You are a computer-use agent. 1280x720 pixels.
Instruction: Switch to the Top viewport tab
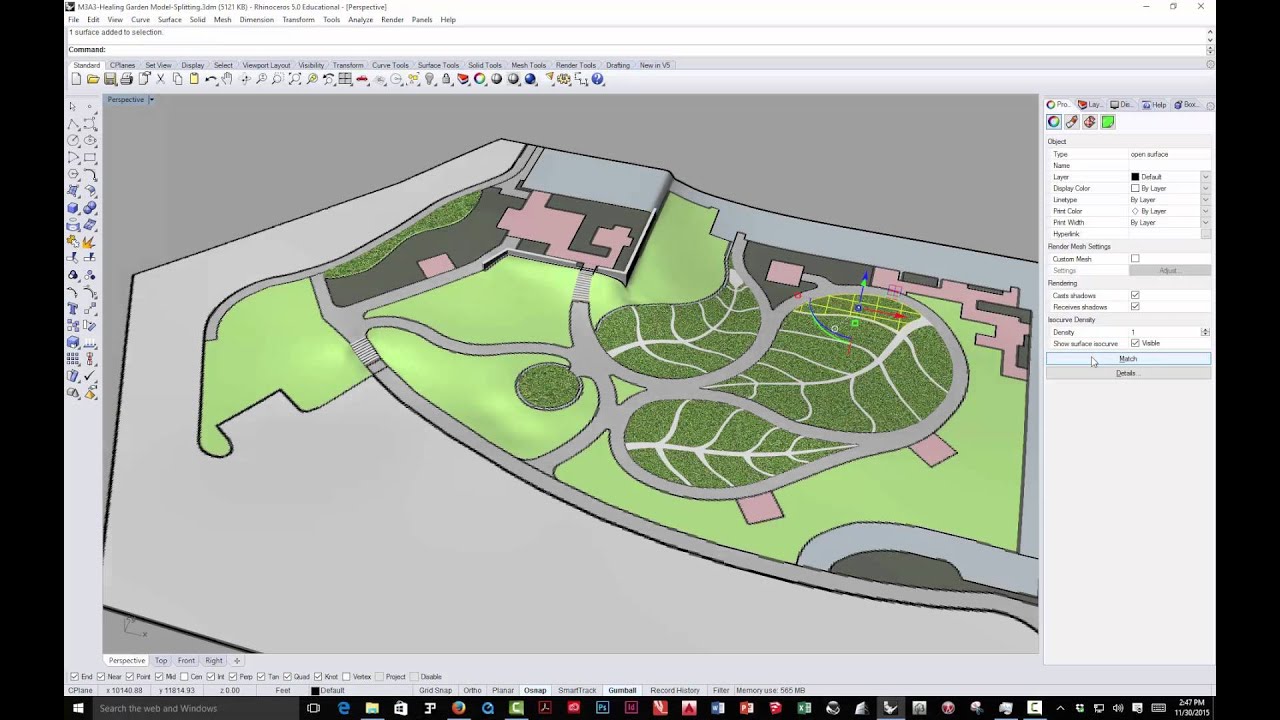[x=161, y=661]
